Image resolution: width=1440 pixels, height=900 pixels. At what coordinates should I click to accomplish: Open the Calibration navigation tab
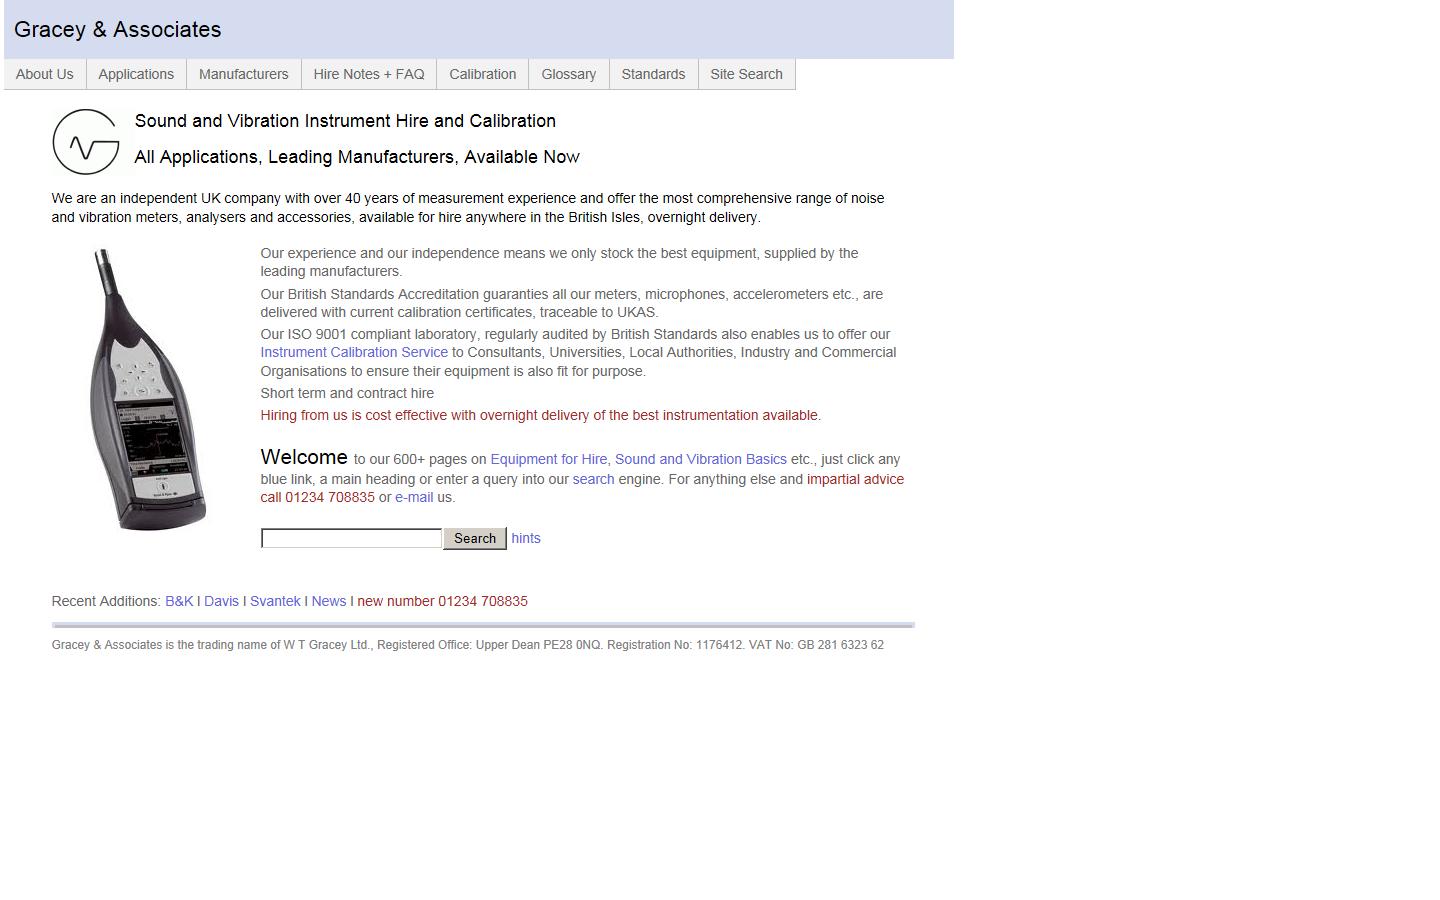click(482, 74)
